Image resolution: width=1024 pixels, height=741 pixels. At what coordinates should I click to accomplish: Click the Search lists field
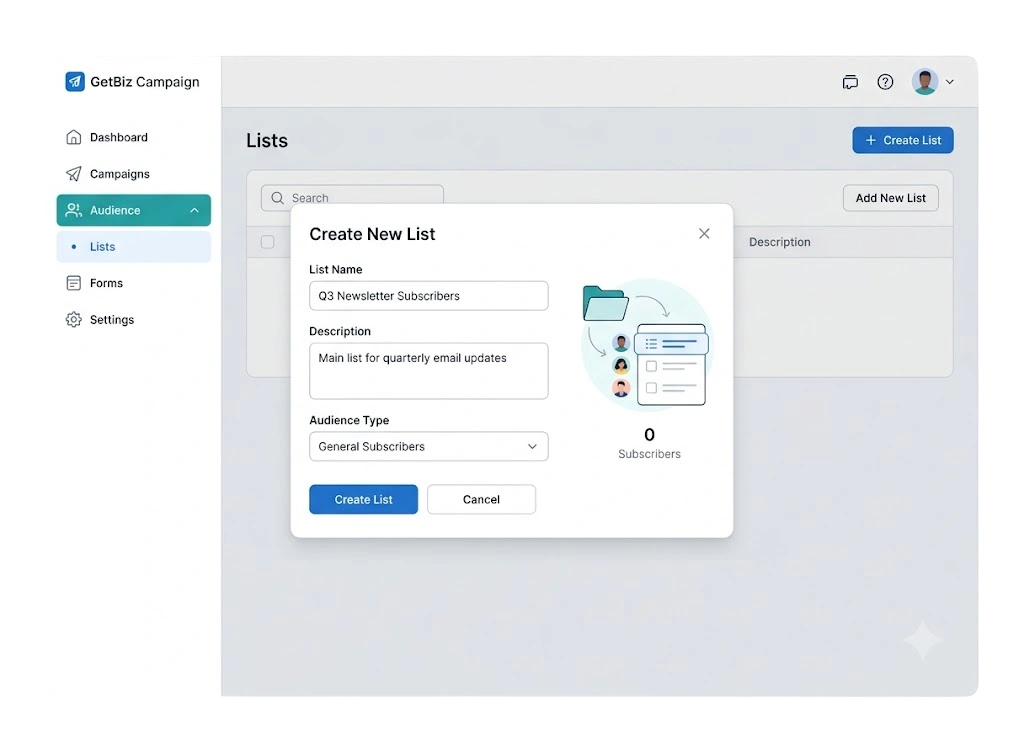[x=353, y=198]
